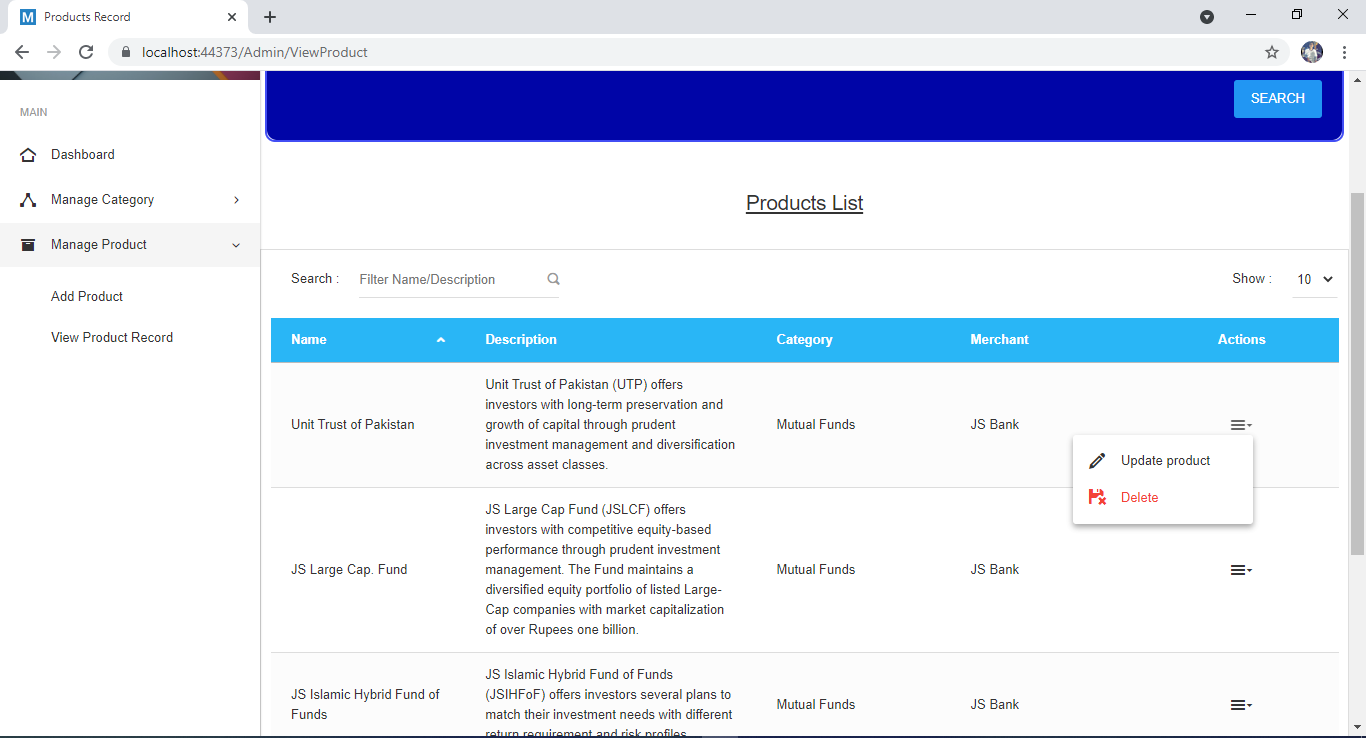Click the page scroll-down arrow
Screen dimensions: 1366x738
click(1357, 727)
